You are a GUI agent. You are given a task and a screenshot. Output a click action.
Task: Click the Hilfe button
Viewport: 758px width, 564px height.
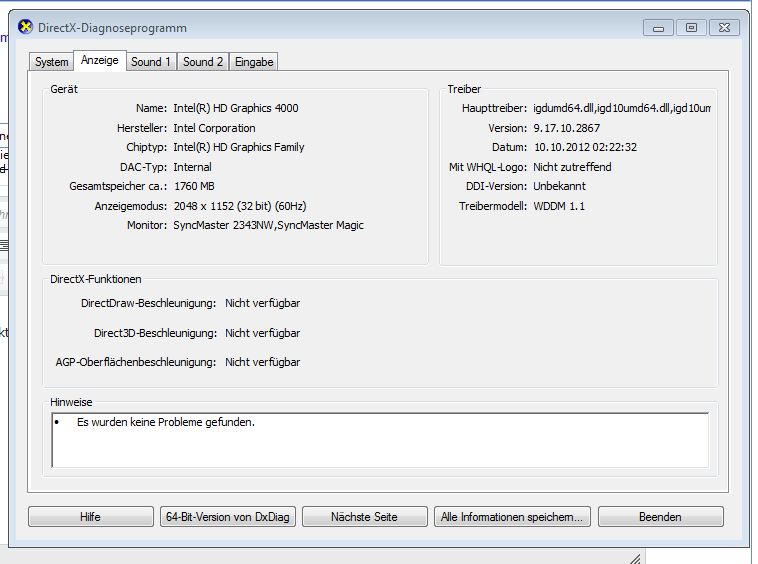pyautogui.click(x=90, y=517)
